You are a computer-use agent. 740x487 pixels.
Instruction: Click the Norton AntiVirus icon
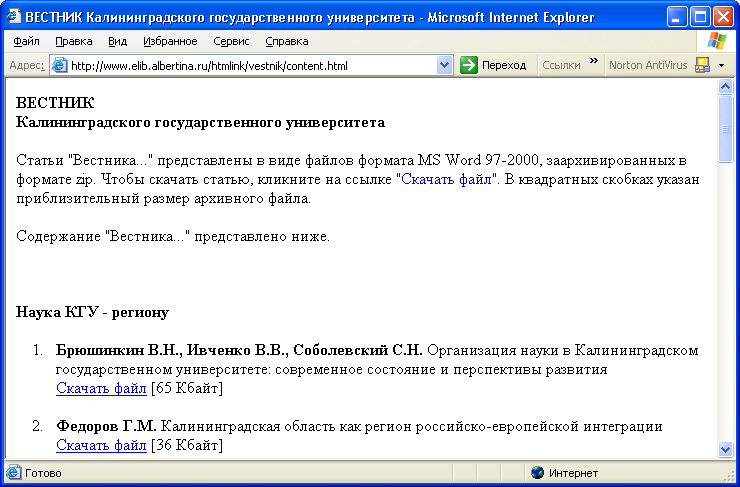pyautogui.click(x=702, y=66)
